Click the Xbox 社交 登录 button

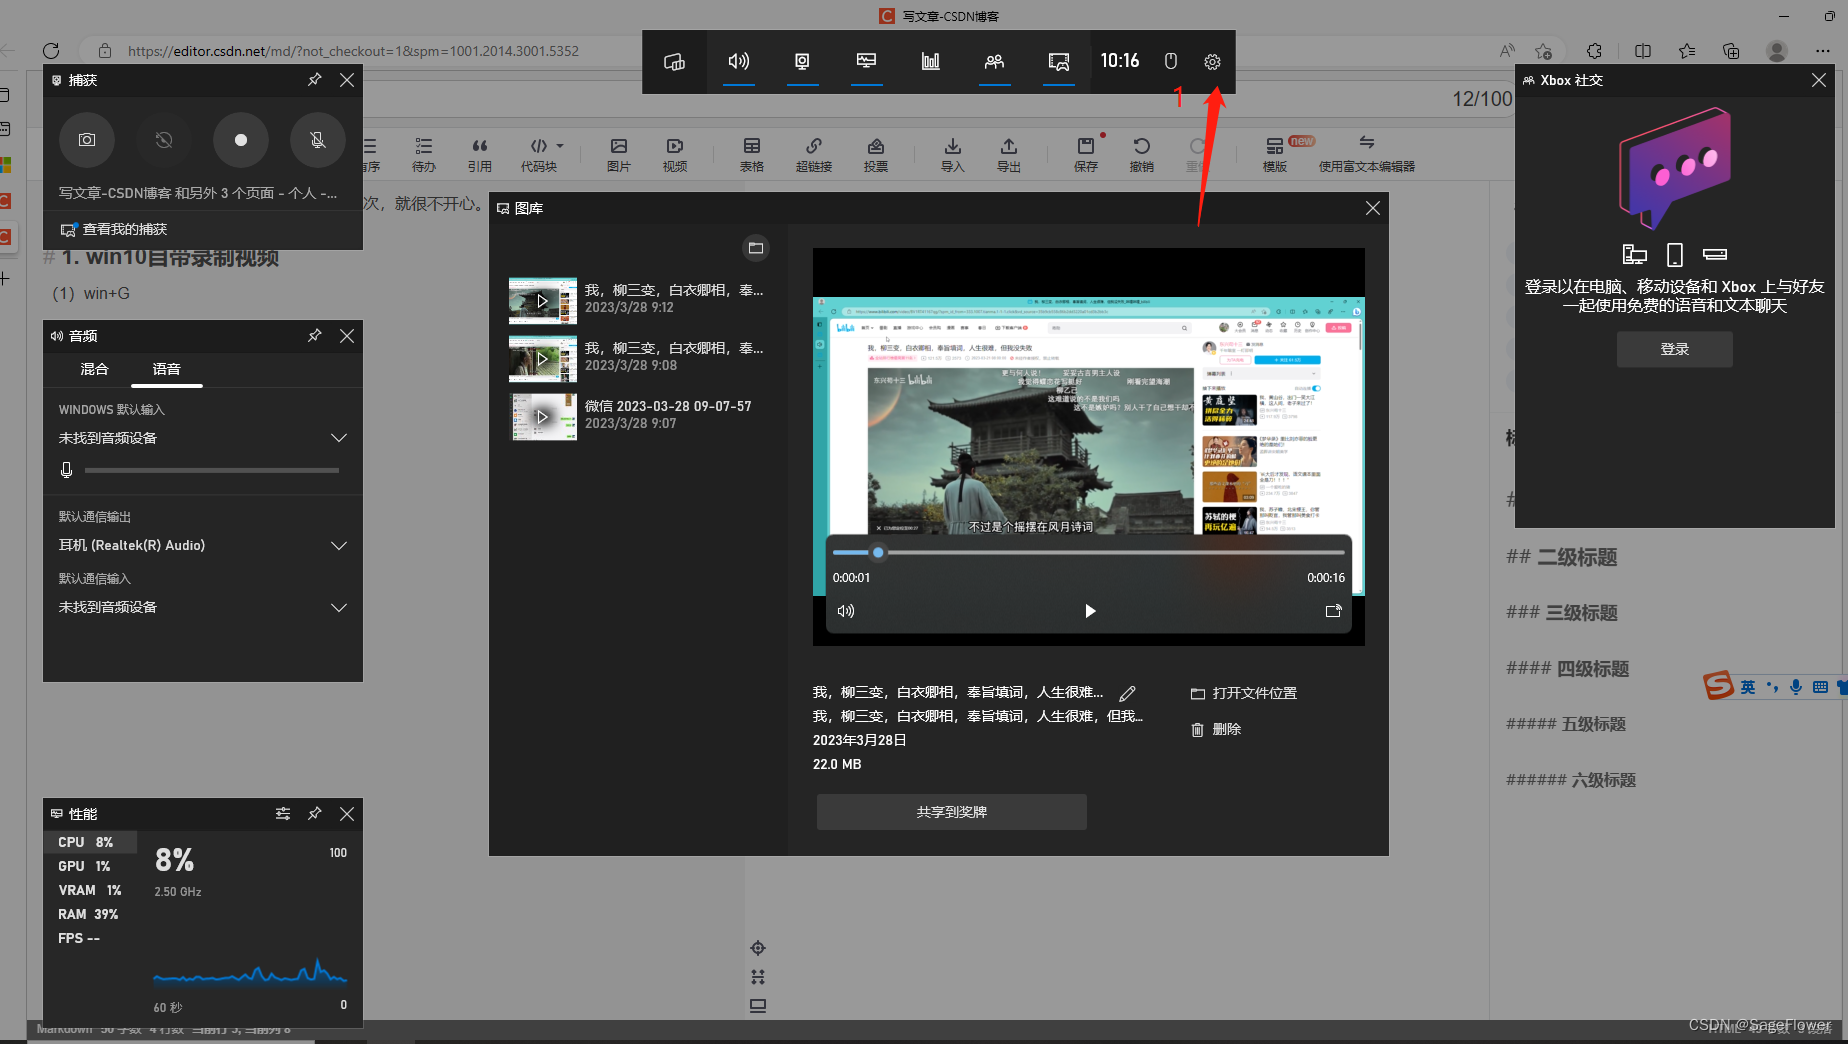pyautogui.click(x=1675, y=349)
